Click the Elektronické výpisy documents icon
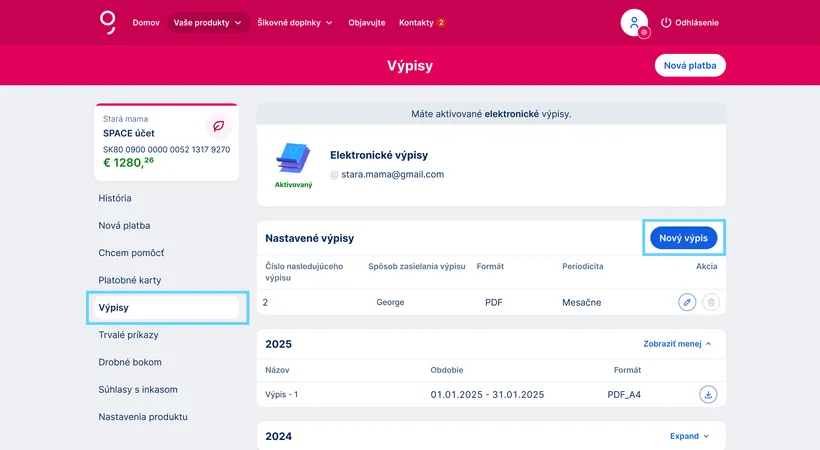Image resolution: width=820 pixels, height=450 pixels. click(293, 158)
